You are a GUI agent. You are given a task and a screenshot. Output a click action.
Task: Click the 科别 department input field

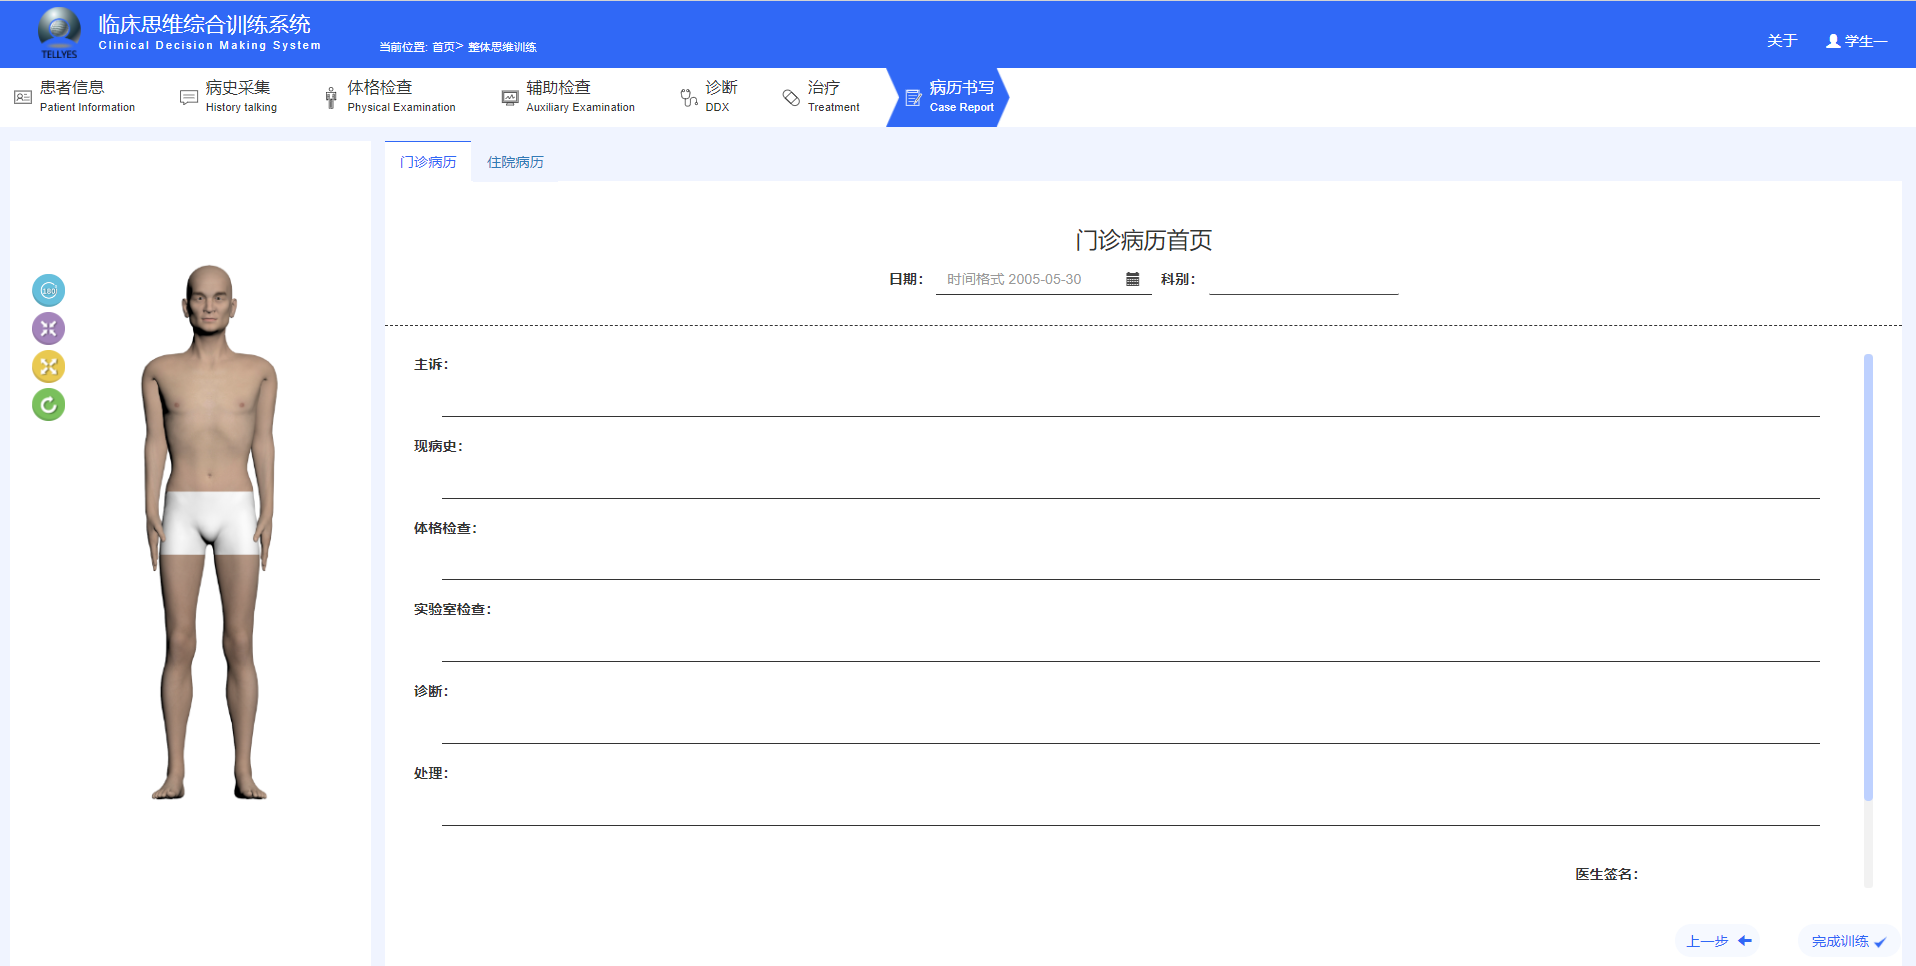click(1302, 280)
